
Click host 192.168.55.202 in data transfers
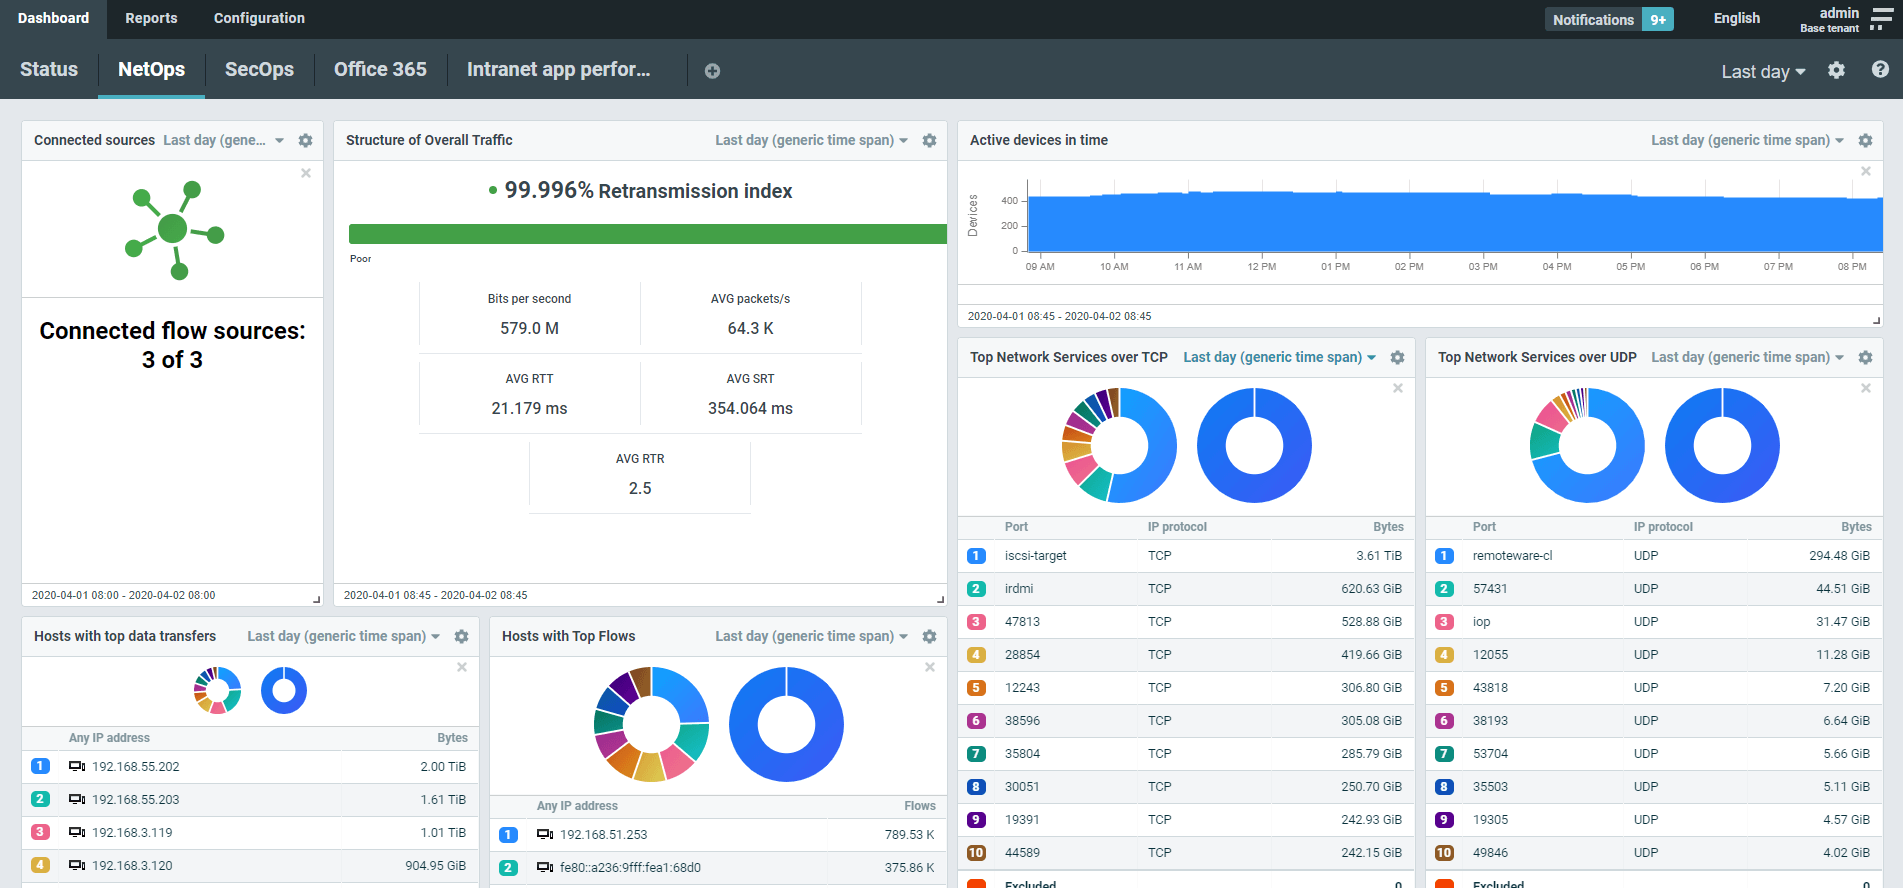click(135, 767)
